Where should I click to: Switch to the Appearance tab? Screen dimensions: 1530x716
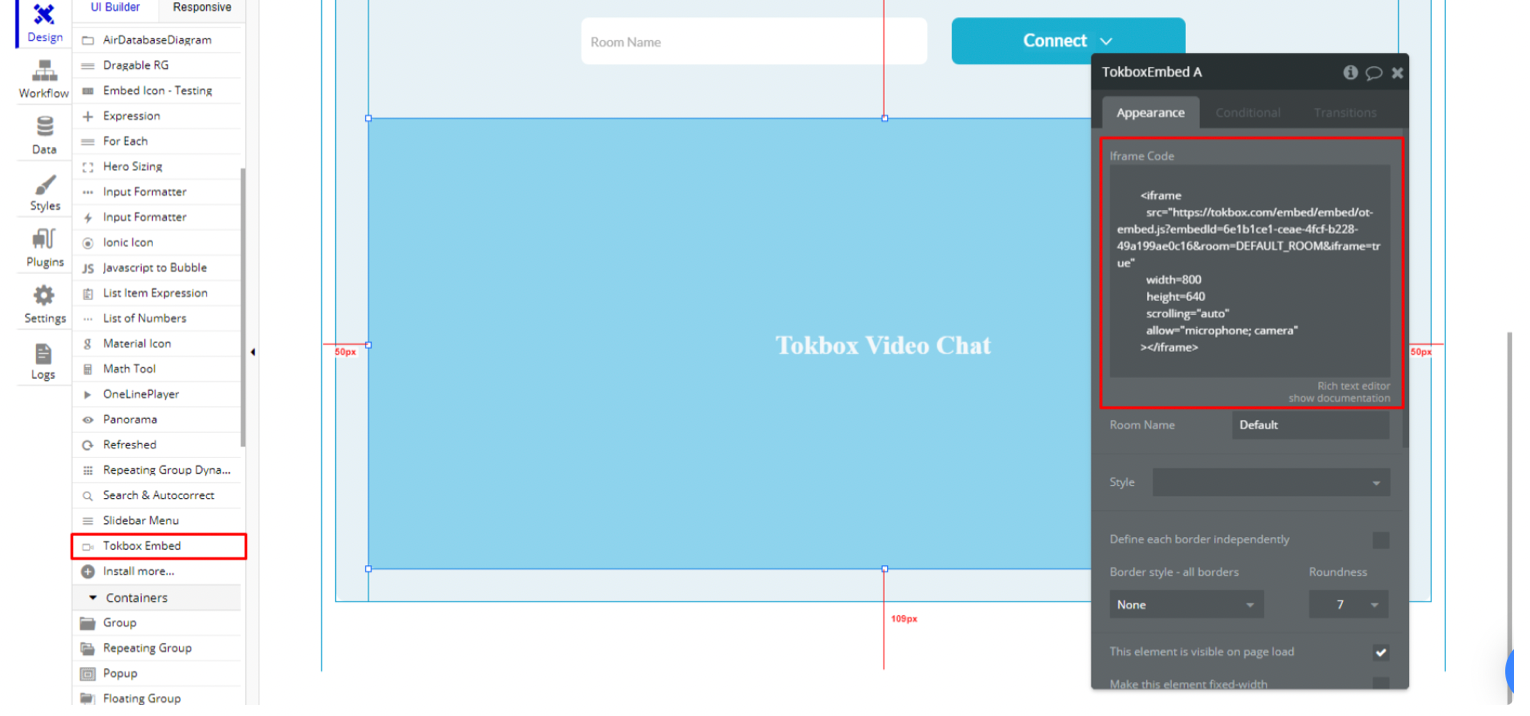[1150, 113]
